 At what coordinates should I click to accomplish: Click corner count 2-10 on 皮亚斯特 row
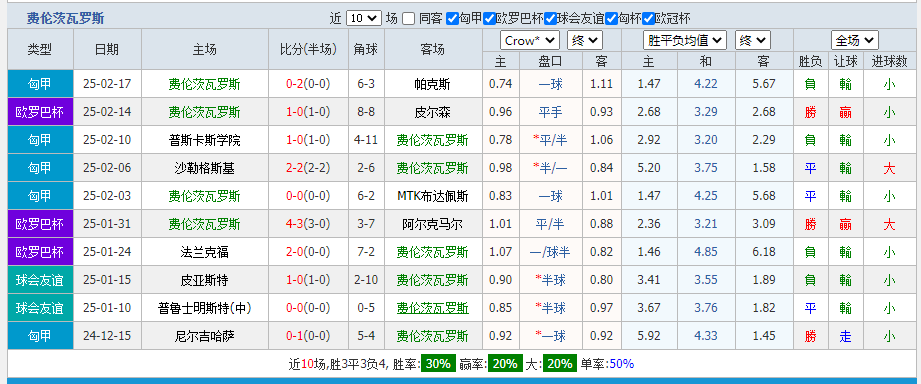pos(366,280)
